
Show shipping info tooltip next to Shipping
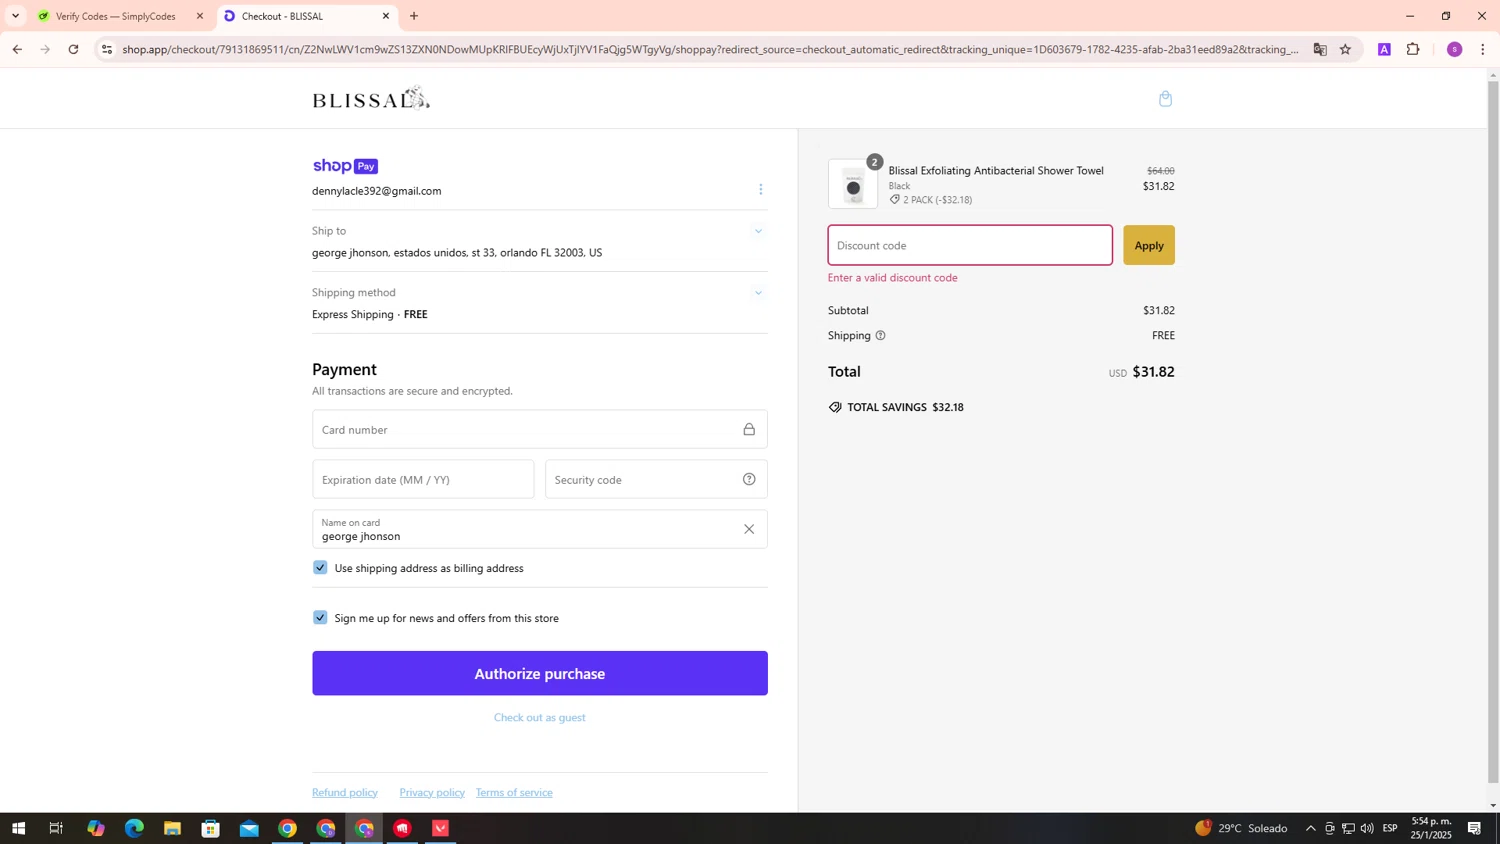point(880,336)
